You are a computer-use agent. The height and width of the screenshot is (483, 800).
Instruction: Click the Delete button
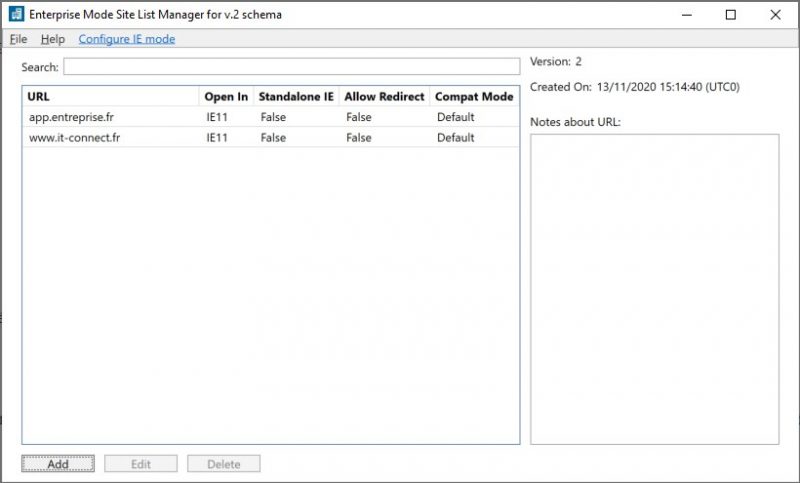[x=223, y=464]
